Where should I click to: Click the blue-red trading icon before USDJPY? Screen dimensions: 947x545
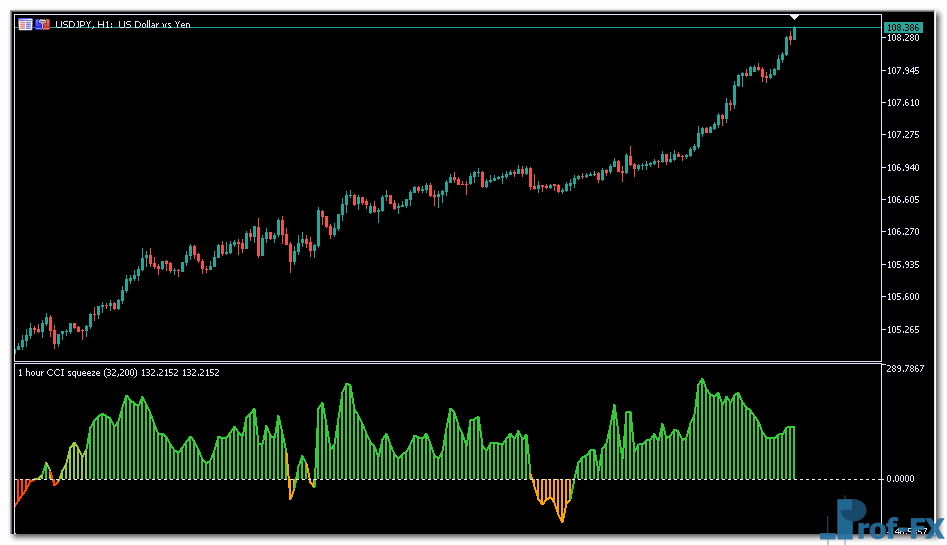coord(43,25)
